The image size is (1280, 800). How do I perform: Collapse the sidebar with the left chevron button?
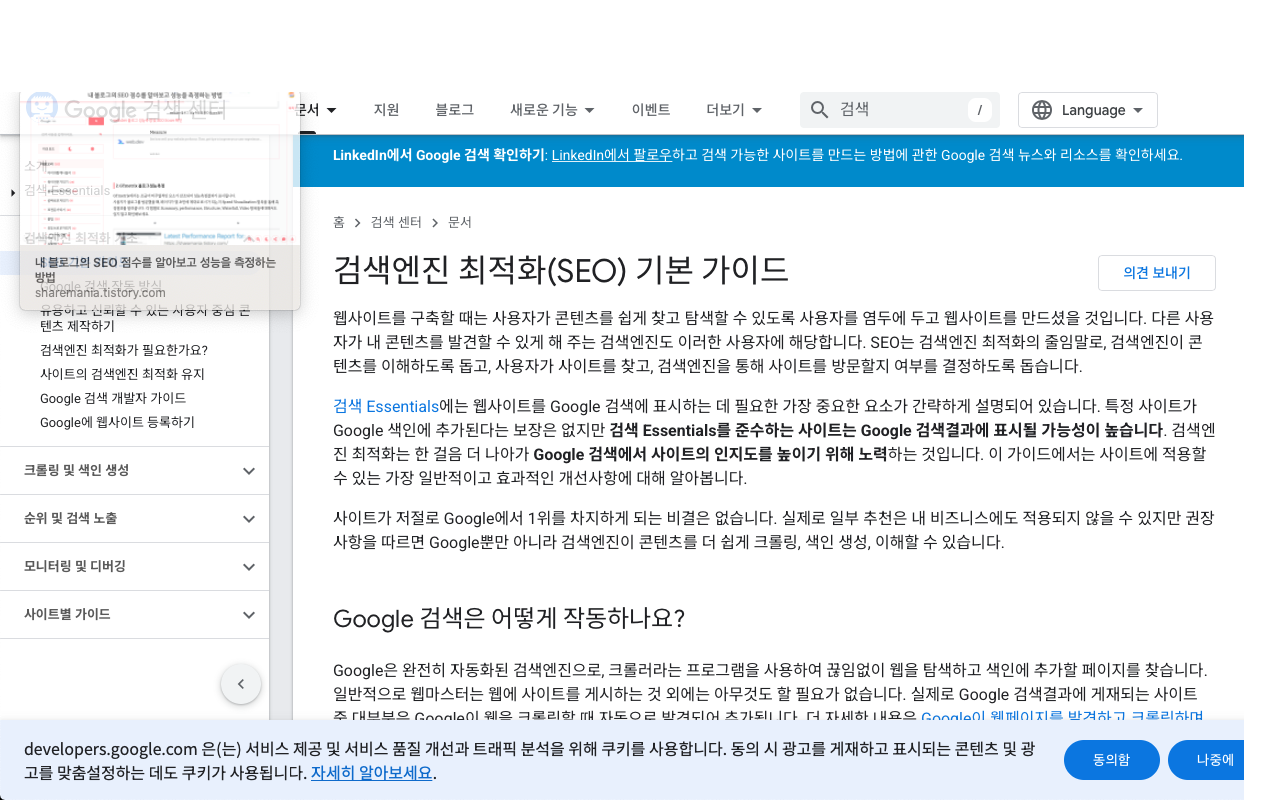click(241, 684)
